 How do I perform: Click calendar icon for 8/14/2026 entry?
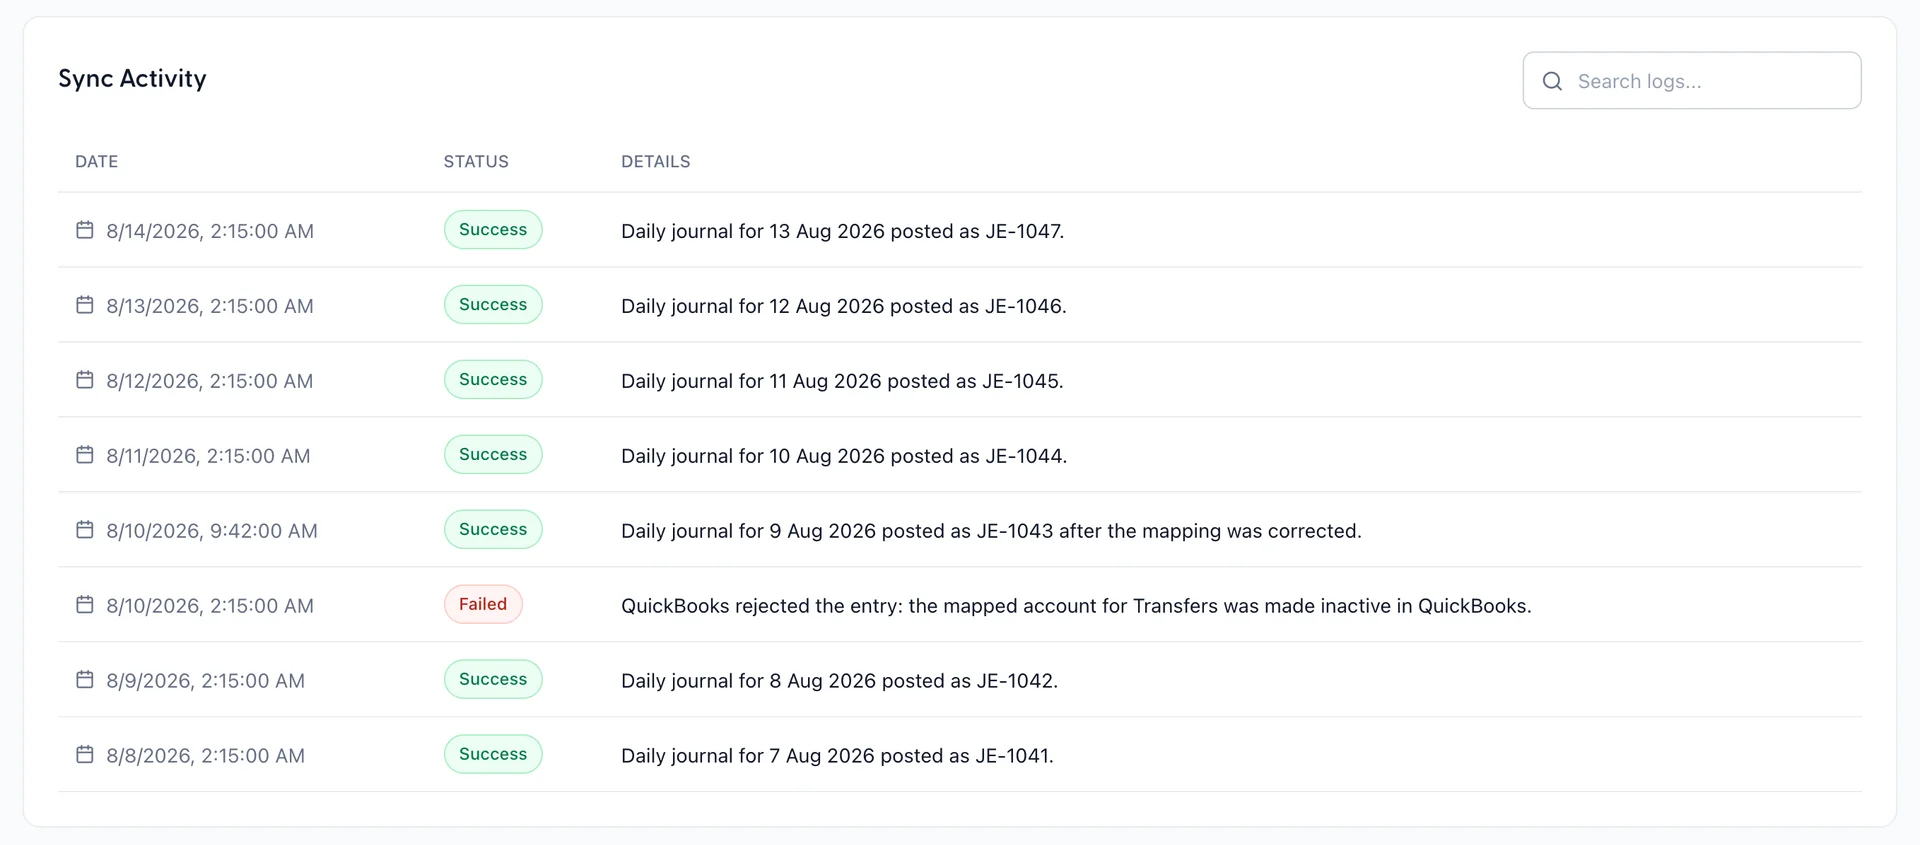click(85, 230)
